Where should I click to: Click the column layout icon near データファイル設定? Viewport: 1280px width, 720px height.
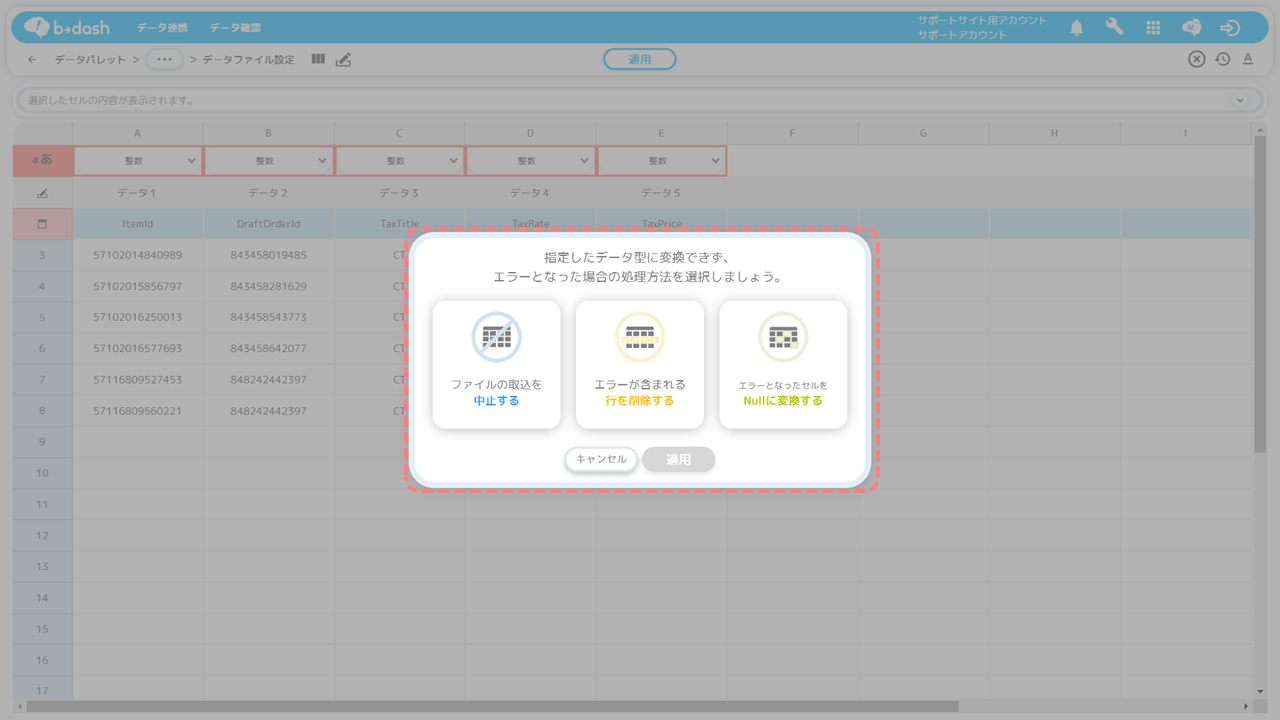(318, 60)
